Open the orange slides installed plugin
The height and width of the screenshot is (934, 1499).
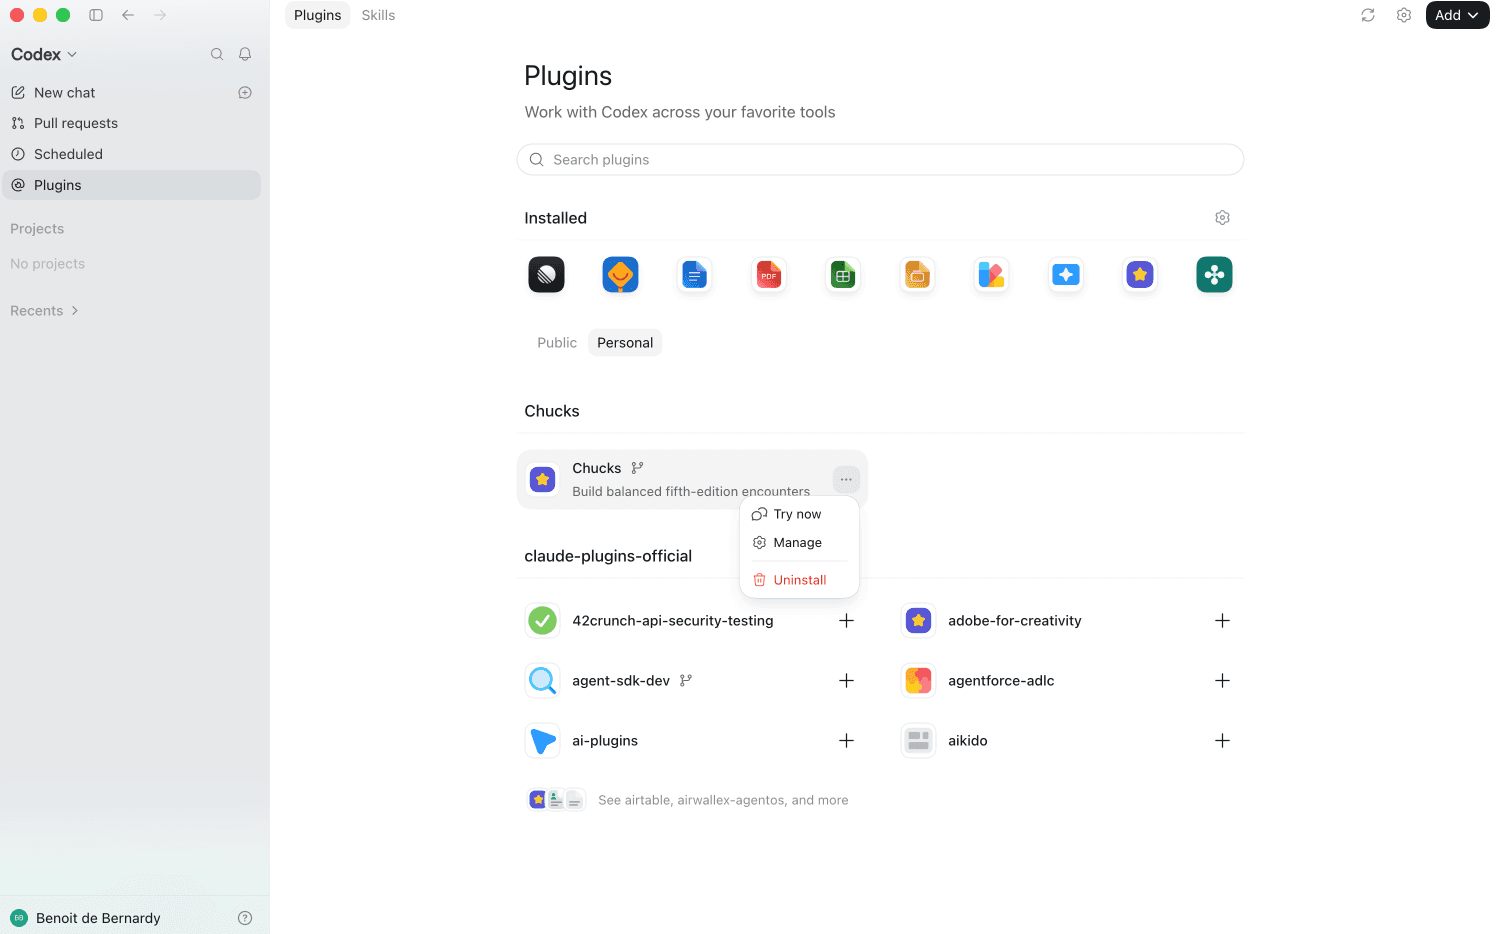pos(917,275)
